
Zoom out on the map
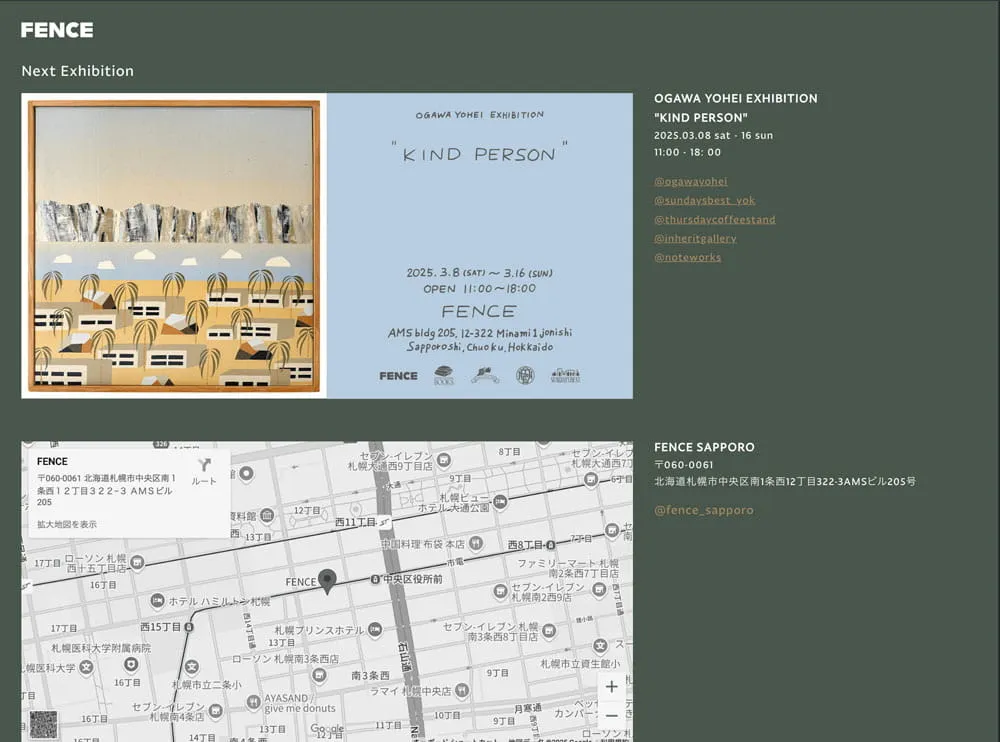611,716
